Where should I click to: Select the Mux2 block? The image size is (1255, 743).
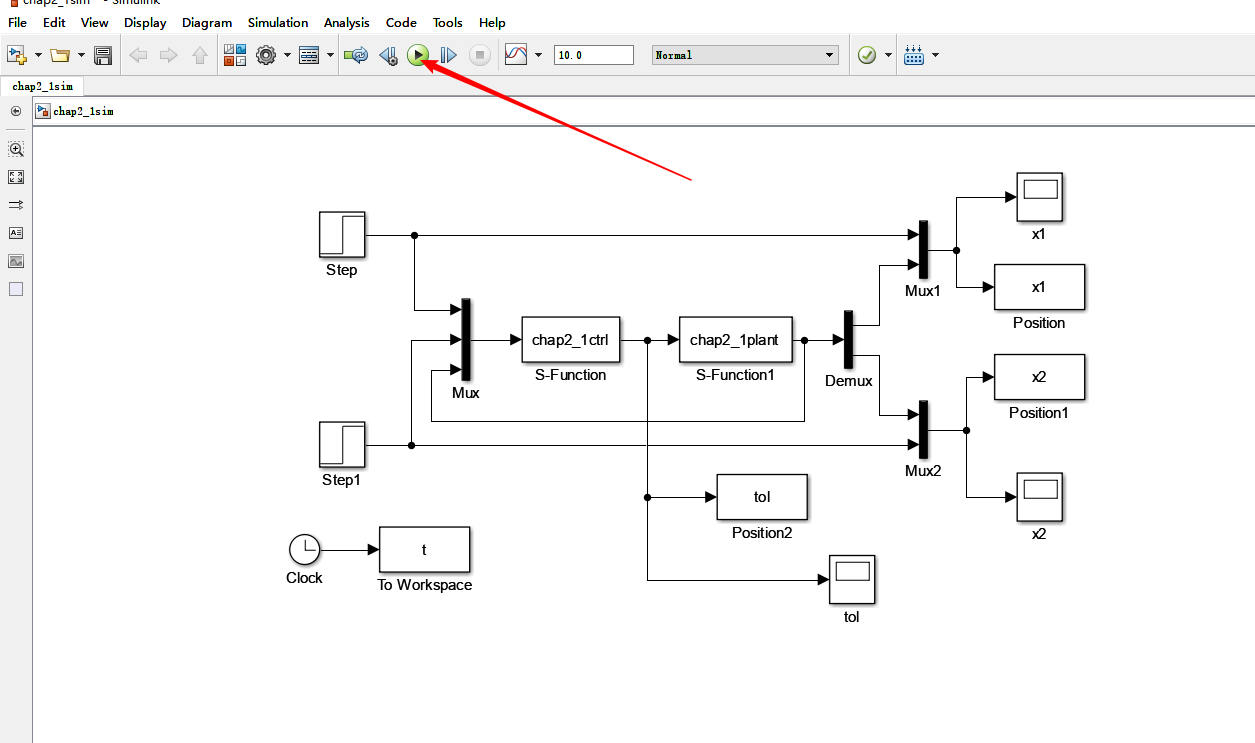pyautogui.click(x=924, y=430)
